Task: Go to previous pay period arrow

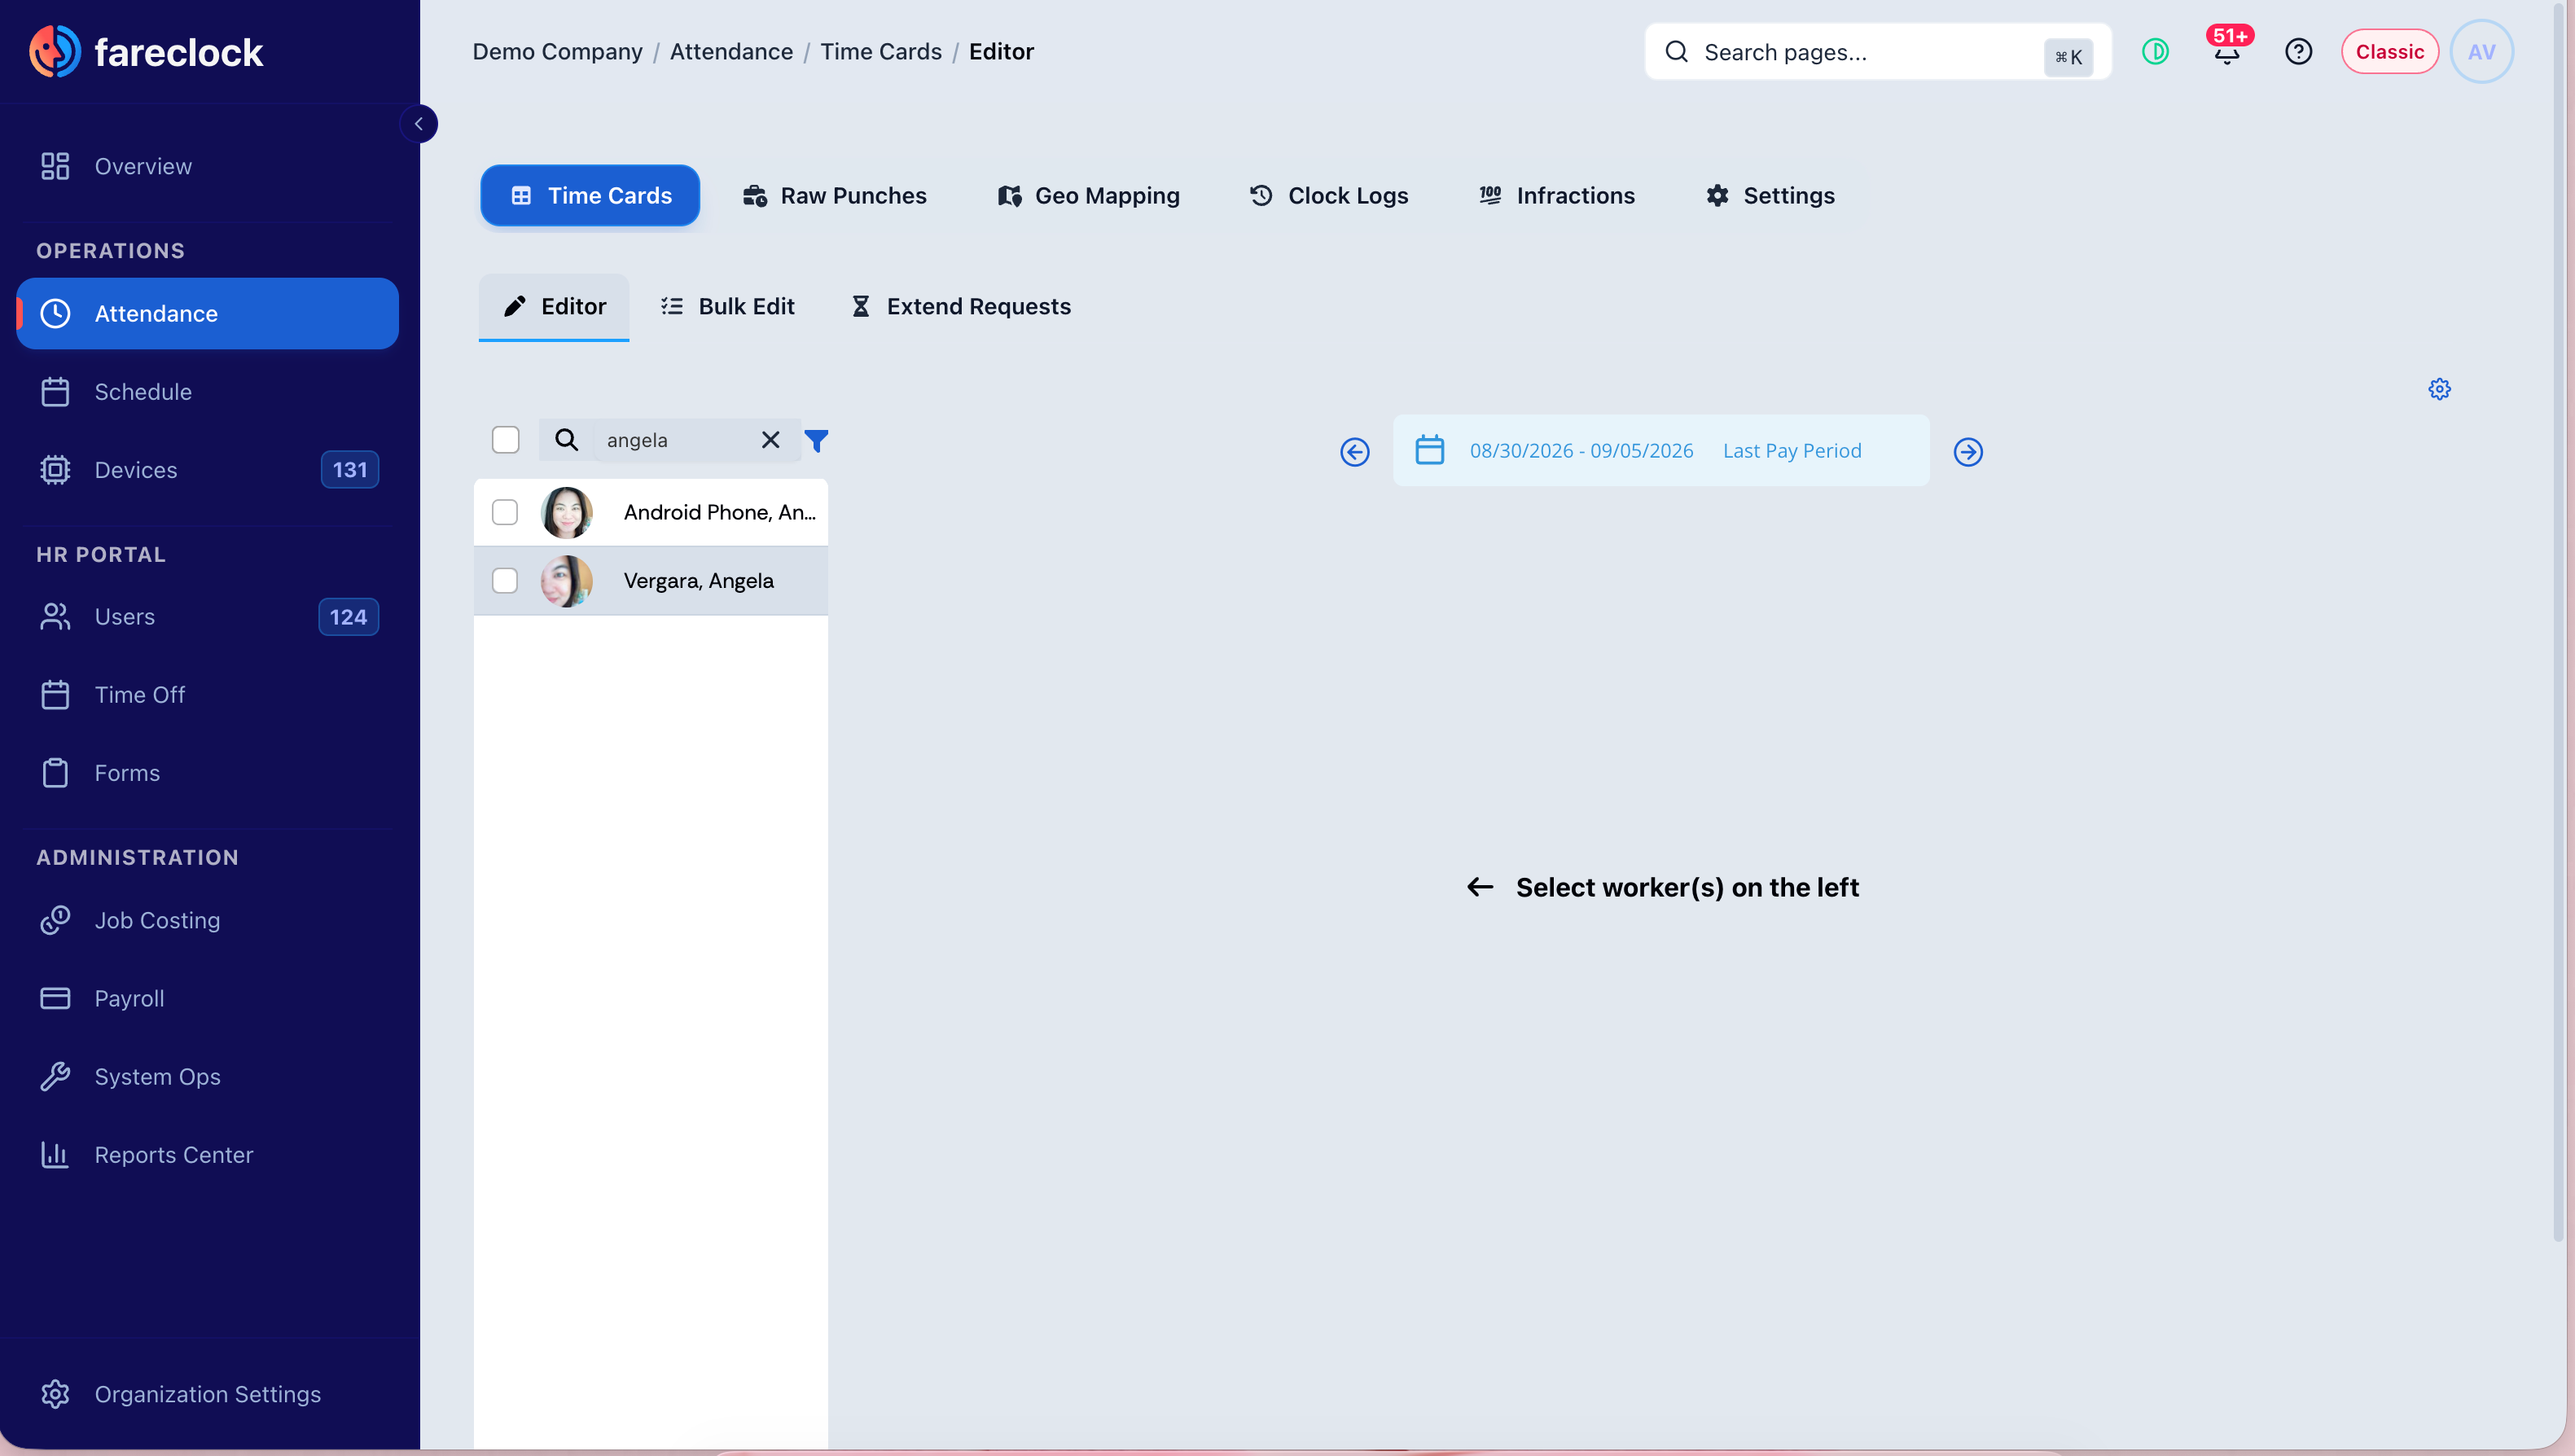Action: (x=1354, y=452)
